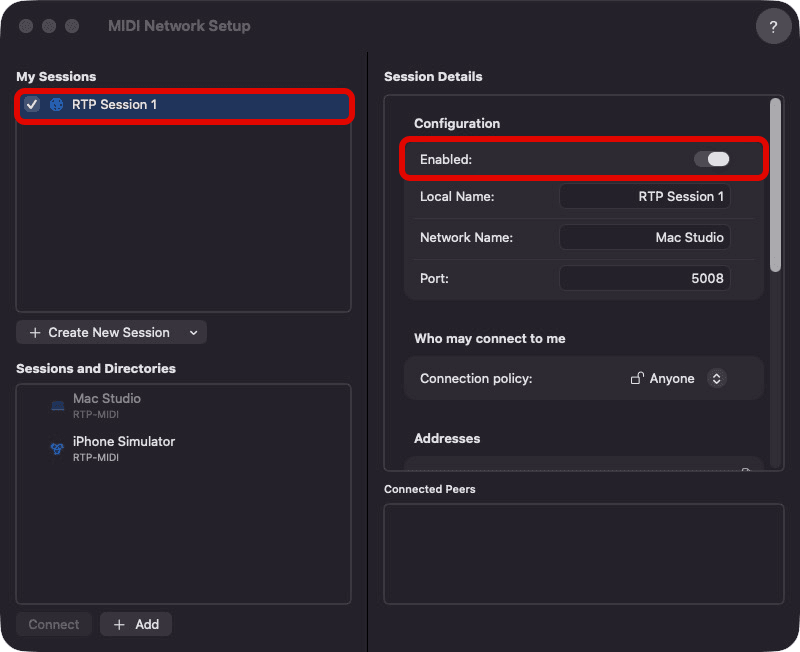The width and height of the screenshot is (800, 652).
Task: Click the Connection policy label
Action: pyautogui.click(x=476, y=379)
